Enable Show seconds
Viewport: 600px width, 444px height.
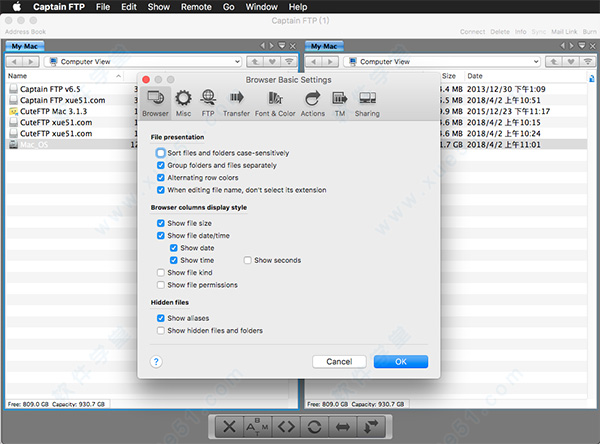point(248,260)
